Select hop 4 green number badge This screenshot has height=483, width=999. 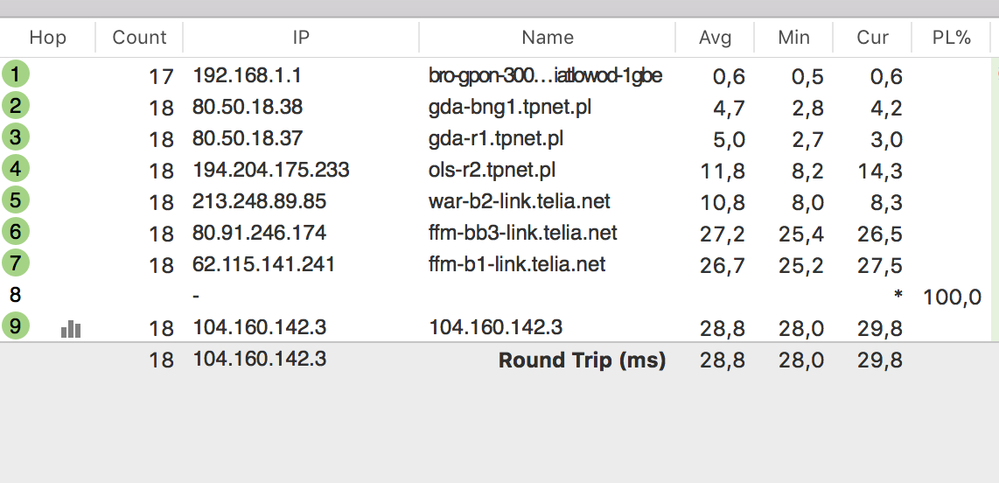tap(16, 169)
